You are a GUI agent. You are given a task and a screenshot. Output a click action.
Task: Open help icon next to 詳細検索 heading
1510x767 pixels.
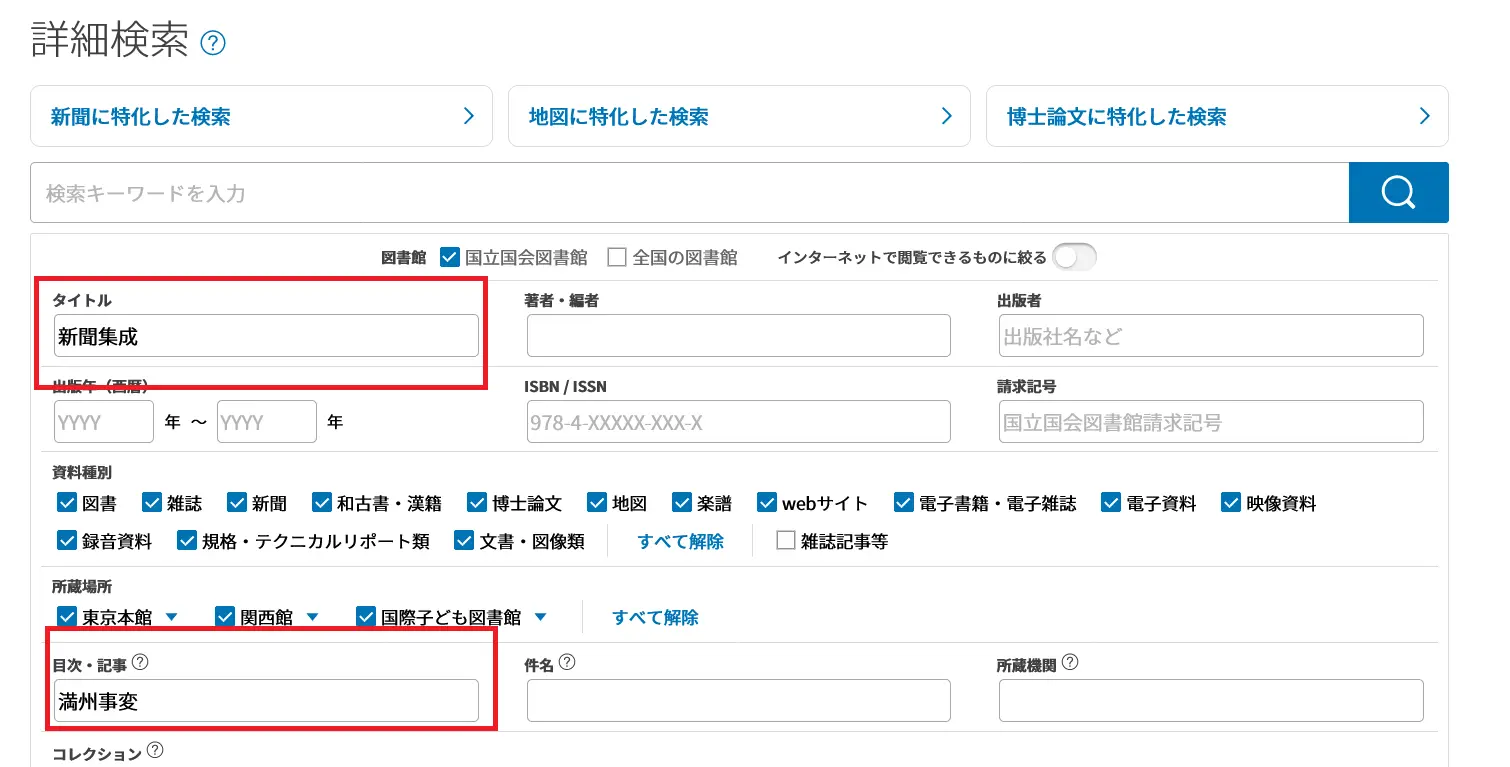[x=212, y=42]
